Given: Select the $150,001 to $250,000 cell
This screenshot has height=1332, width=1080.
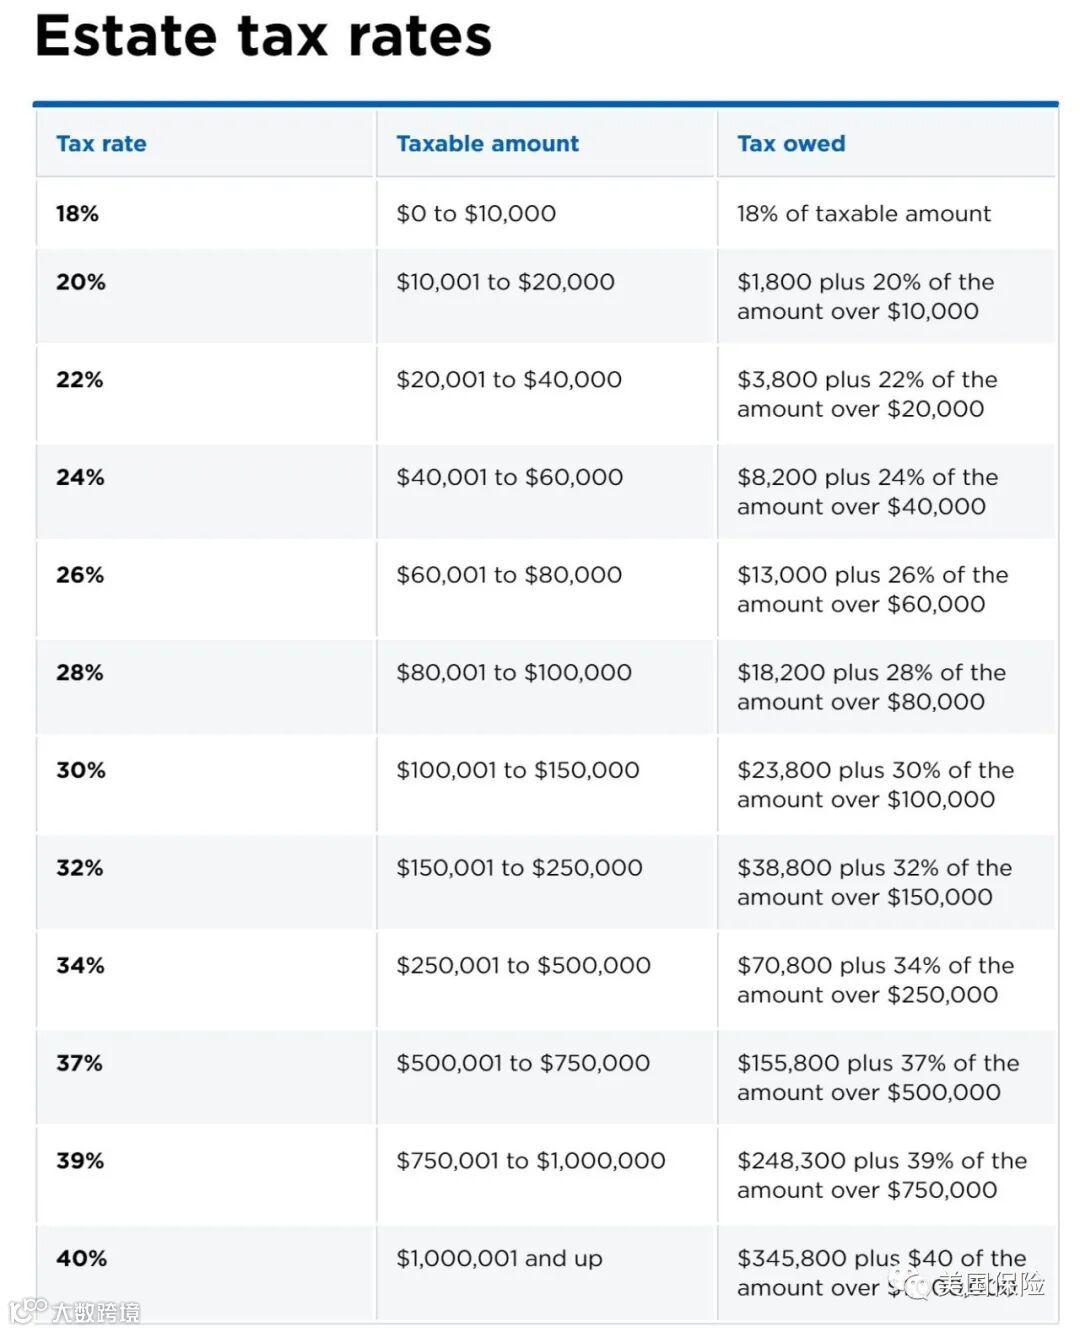Looking at the screenshot, I should (x=519, y=868).
